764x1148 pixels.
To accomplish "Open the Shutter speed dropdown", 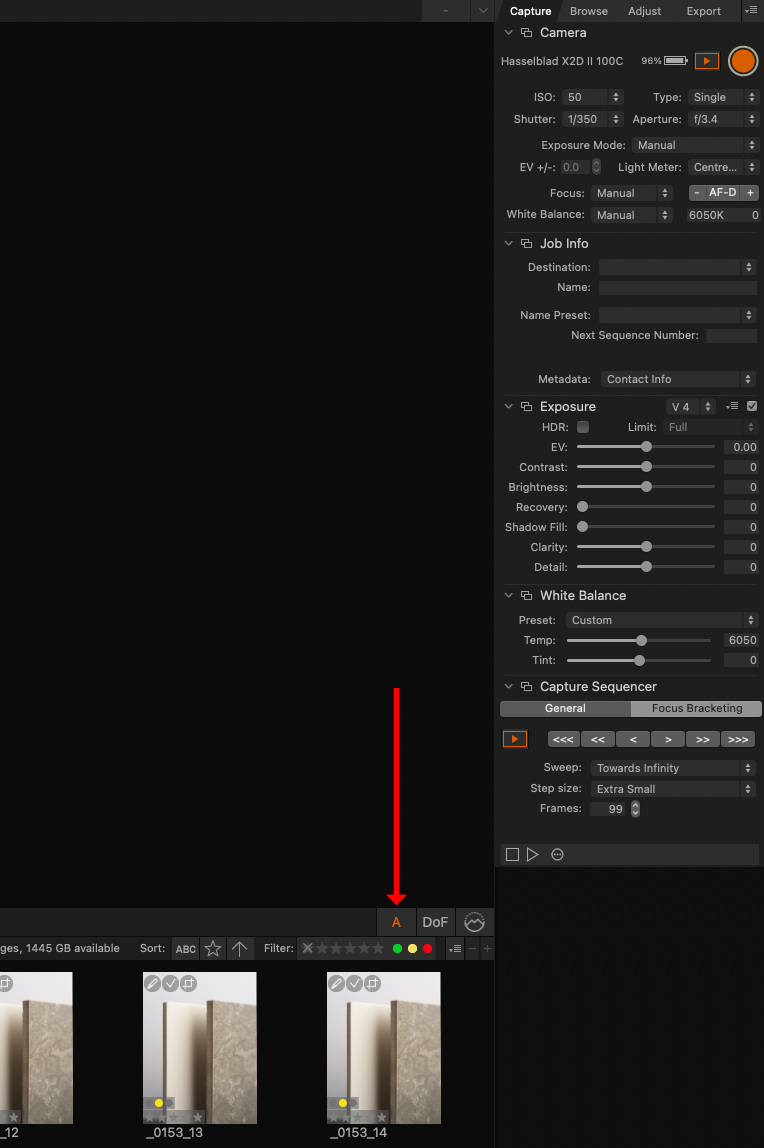I will [x=593, y=119].
